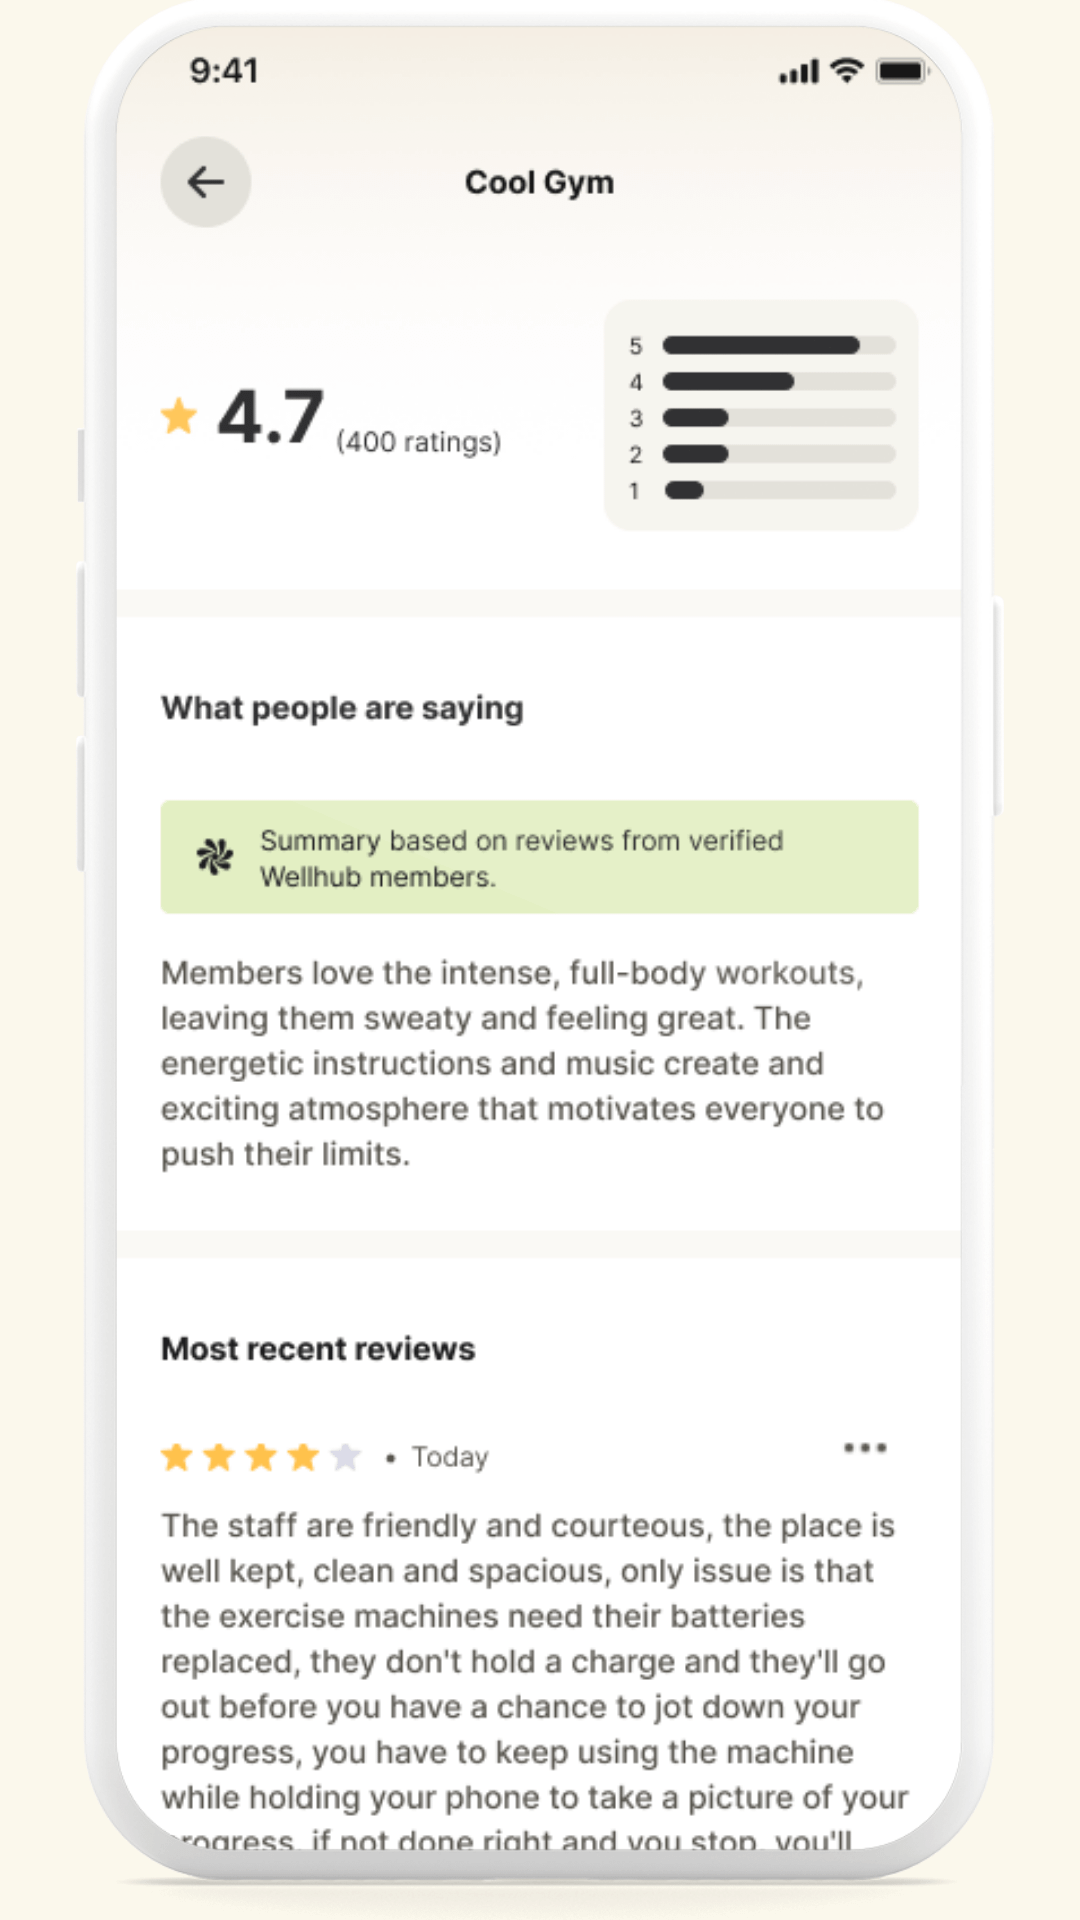This screenshot has height=1920, width=1080.
Task: Tap the battery status icon
Action: 902,71
